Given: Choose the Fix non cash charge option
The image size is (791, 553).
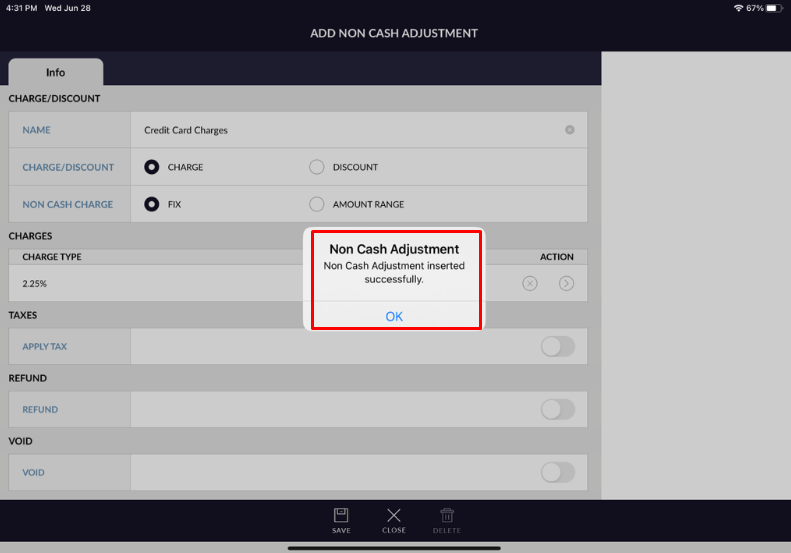Looking at the screenshot, I should [x=152, y=204].
